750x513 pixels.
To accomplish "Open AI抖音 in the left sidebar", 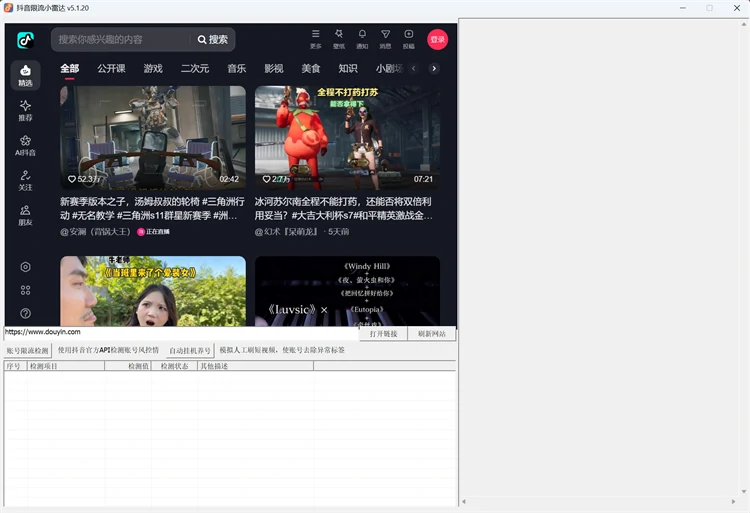I will [25, 145].
